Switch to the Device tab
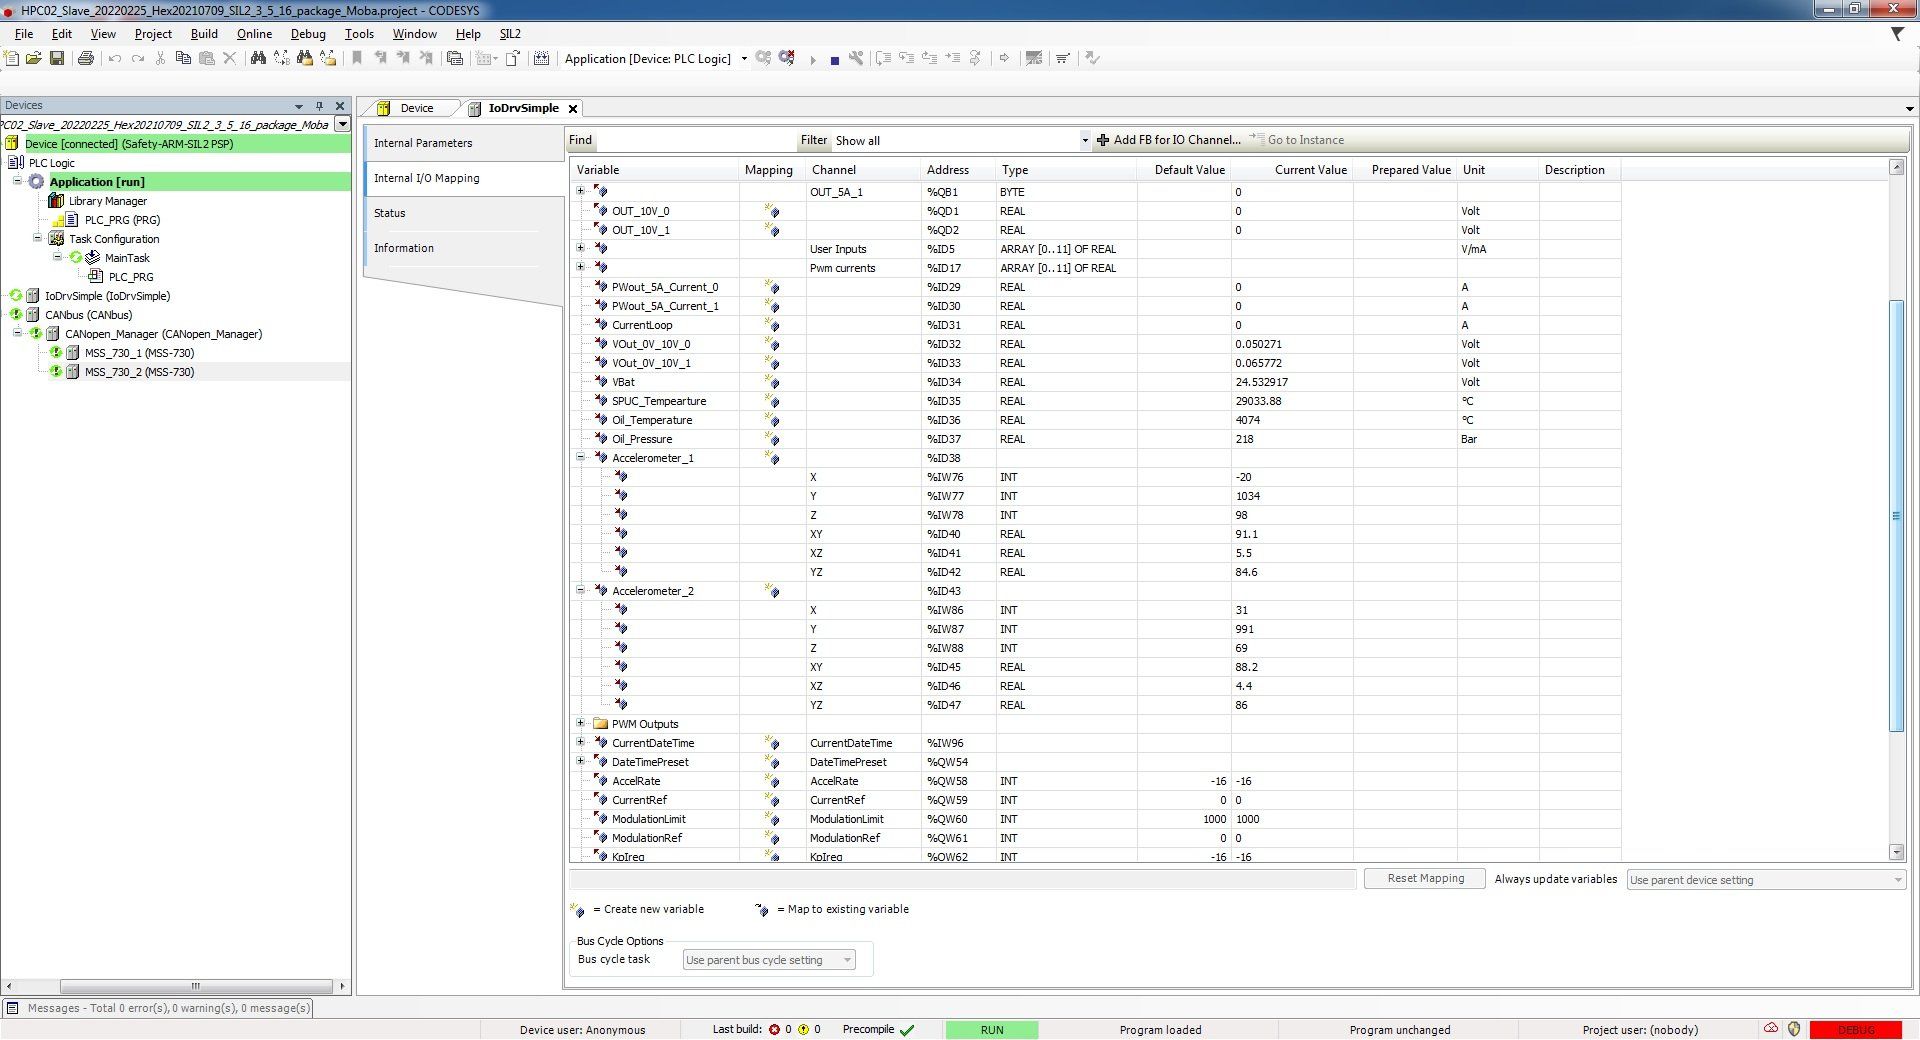The width and height of the screenshot is (1920, 1040). pos(416,108)
